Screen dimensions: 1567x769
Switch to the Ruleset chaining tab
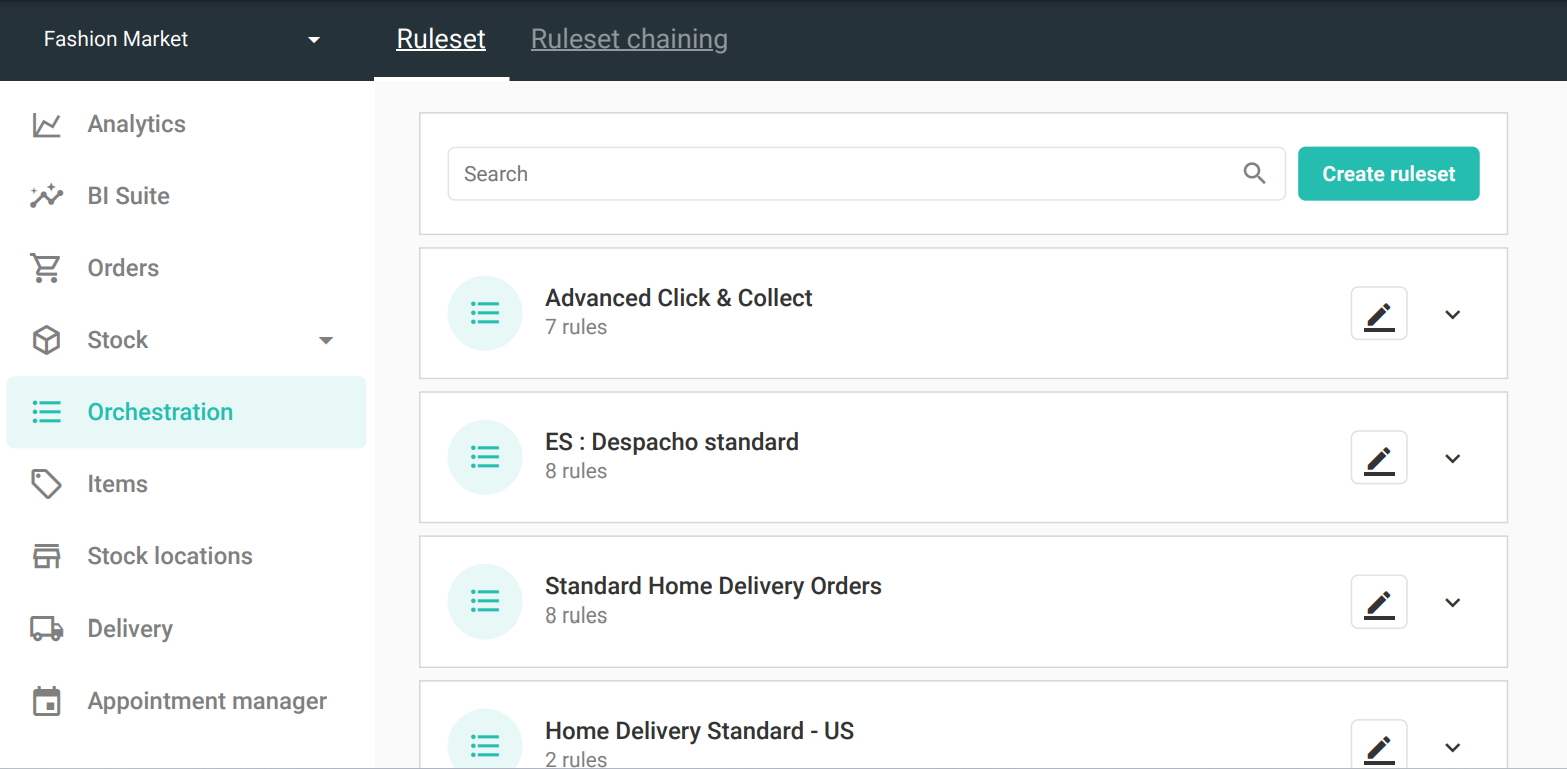click(x=629, y=39)
